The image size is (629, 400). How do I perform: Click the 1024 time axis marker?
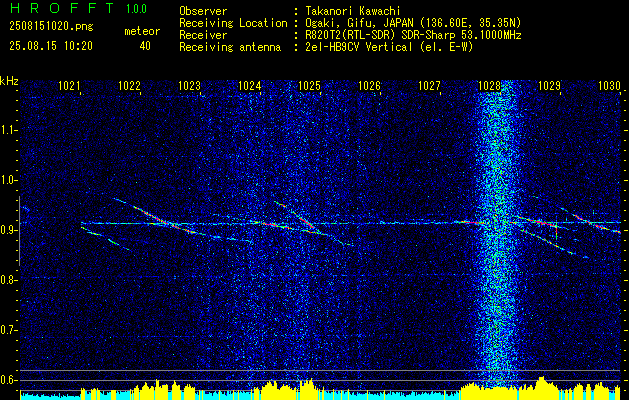pos(249,85)
